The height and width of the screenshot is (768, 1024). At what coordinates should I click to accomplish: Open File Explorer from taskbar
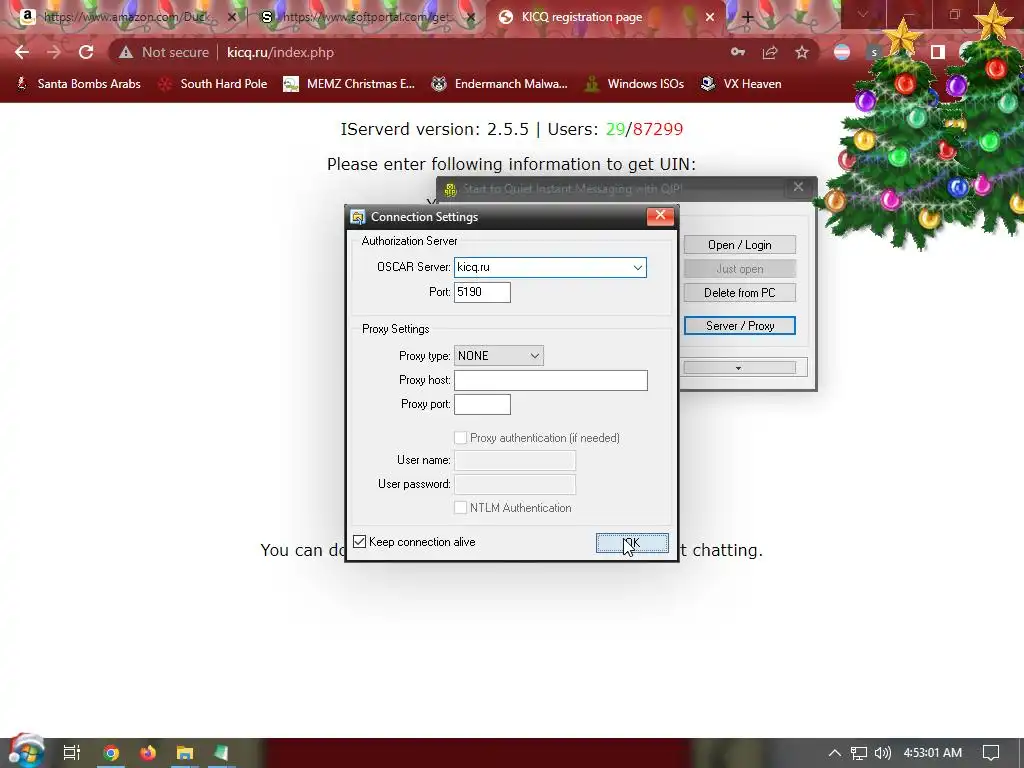[185, 753]
